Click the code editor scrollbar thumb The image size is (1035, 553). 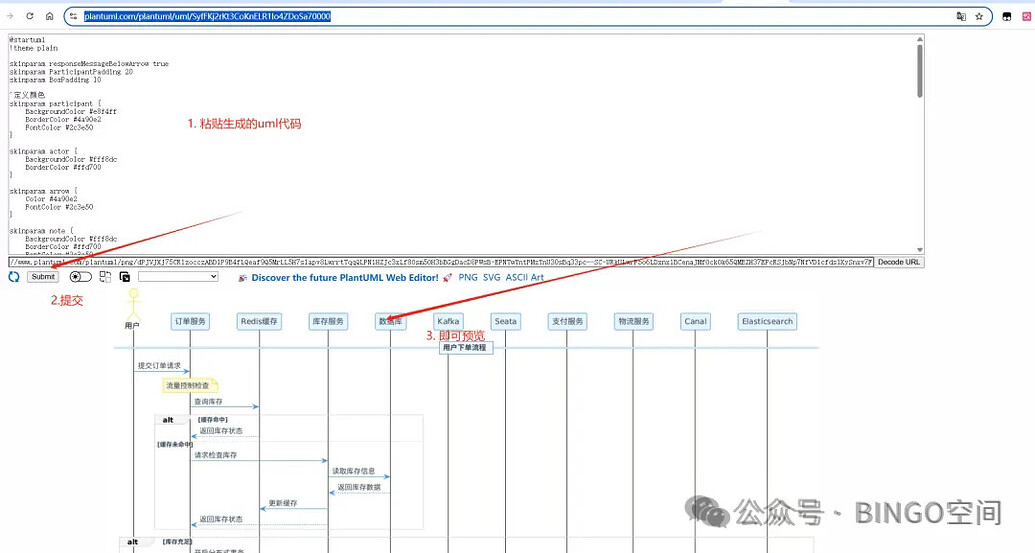click(919, 71)
